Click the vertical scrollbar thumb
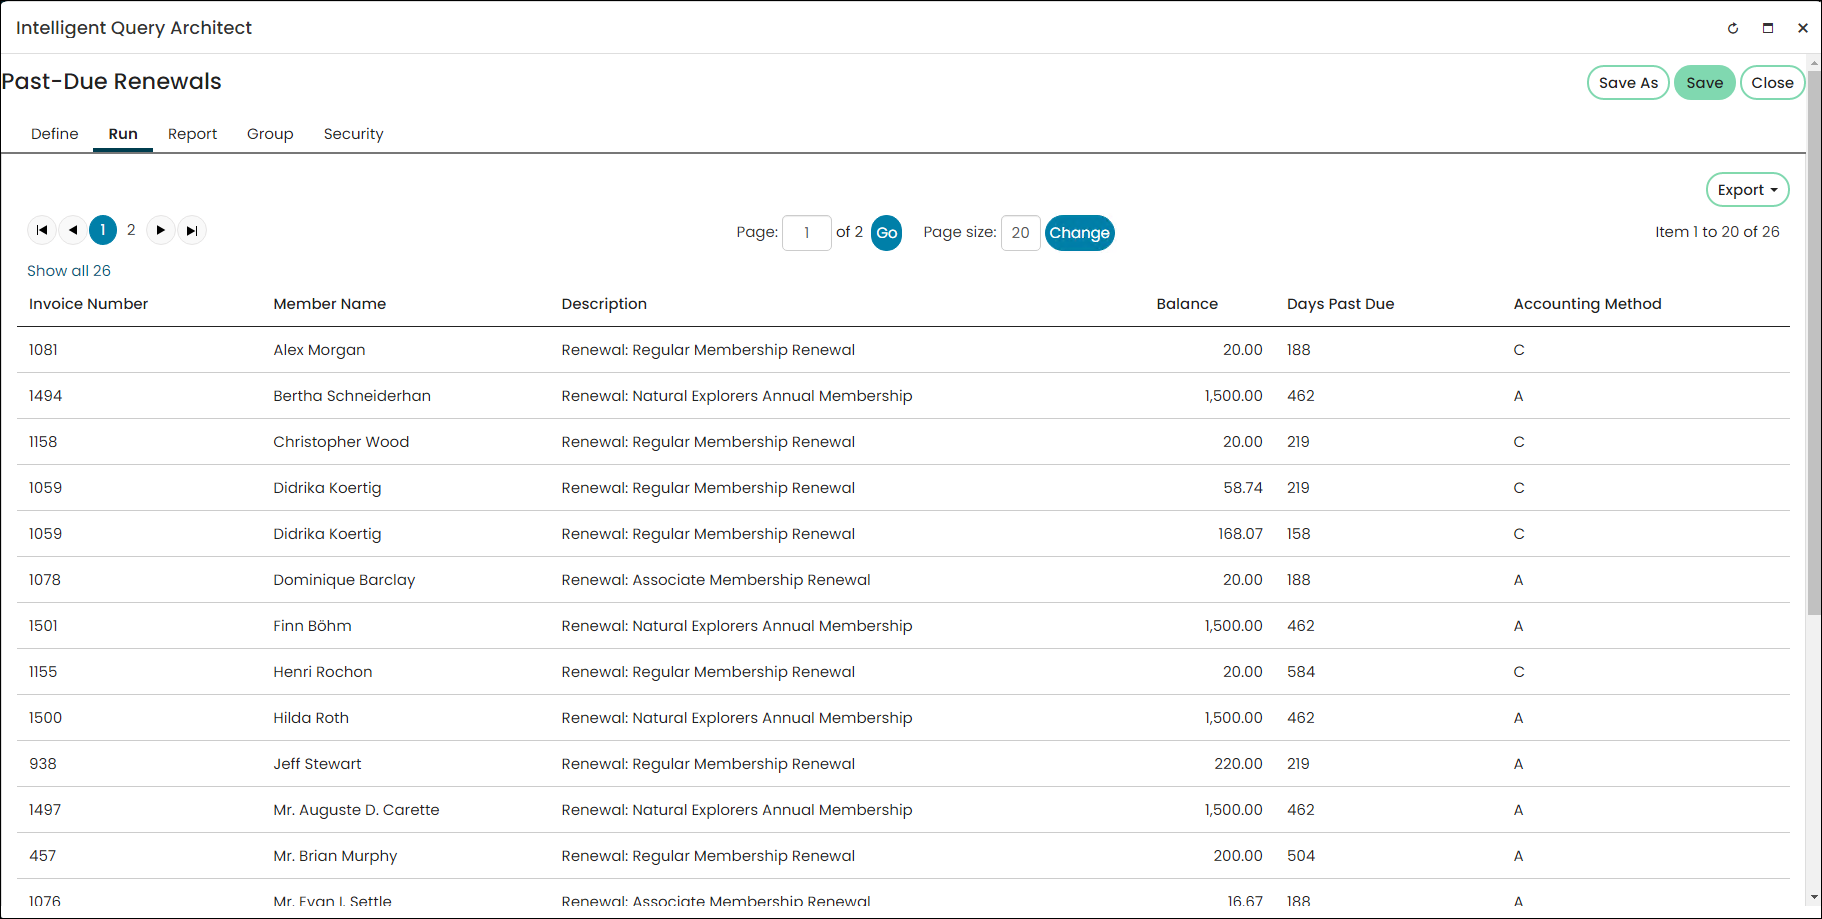The width and height of the screenshot is (1822, 919). tap(1814, 342)
